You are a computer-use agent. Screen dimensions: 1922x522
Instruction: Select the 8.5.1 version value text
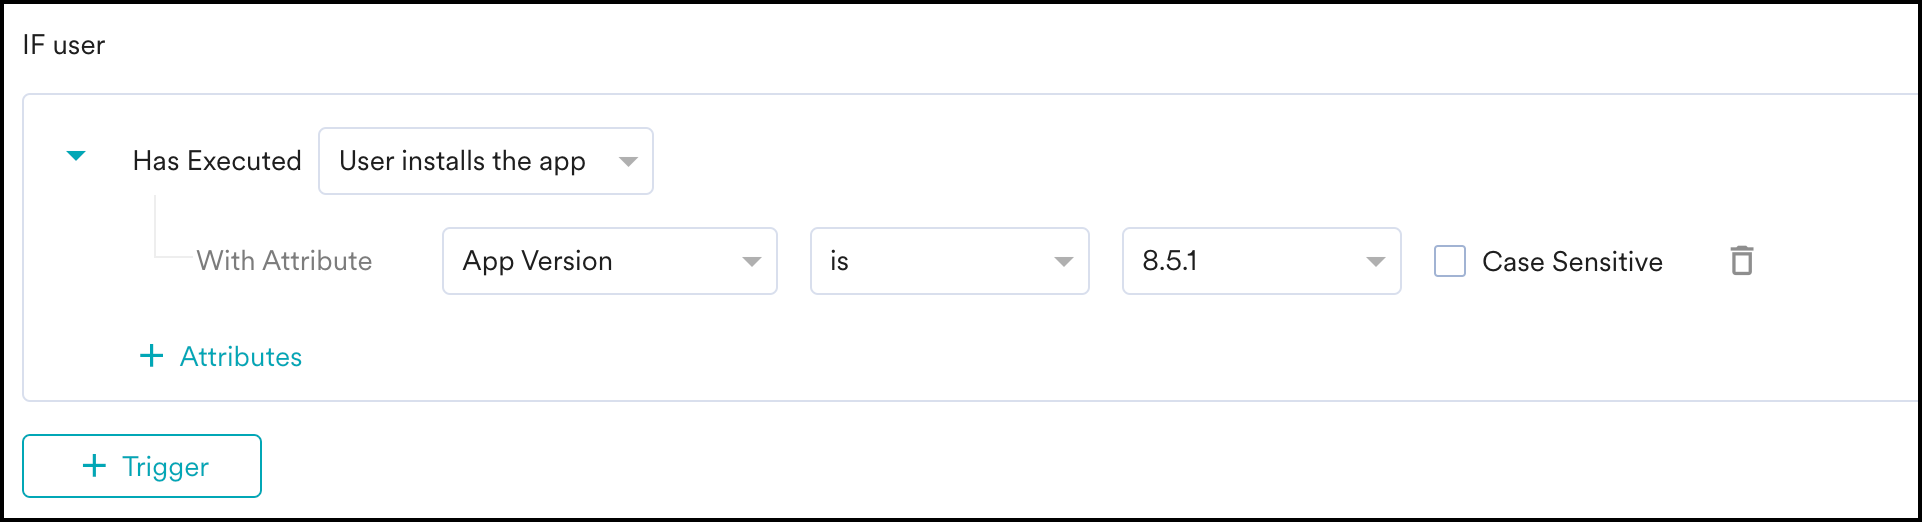point(1170,261)
